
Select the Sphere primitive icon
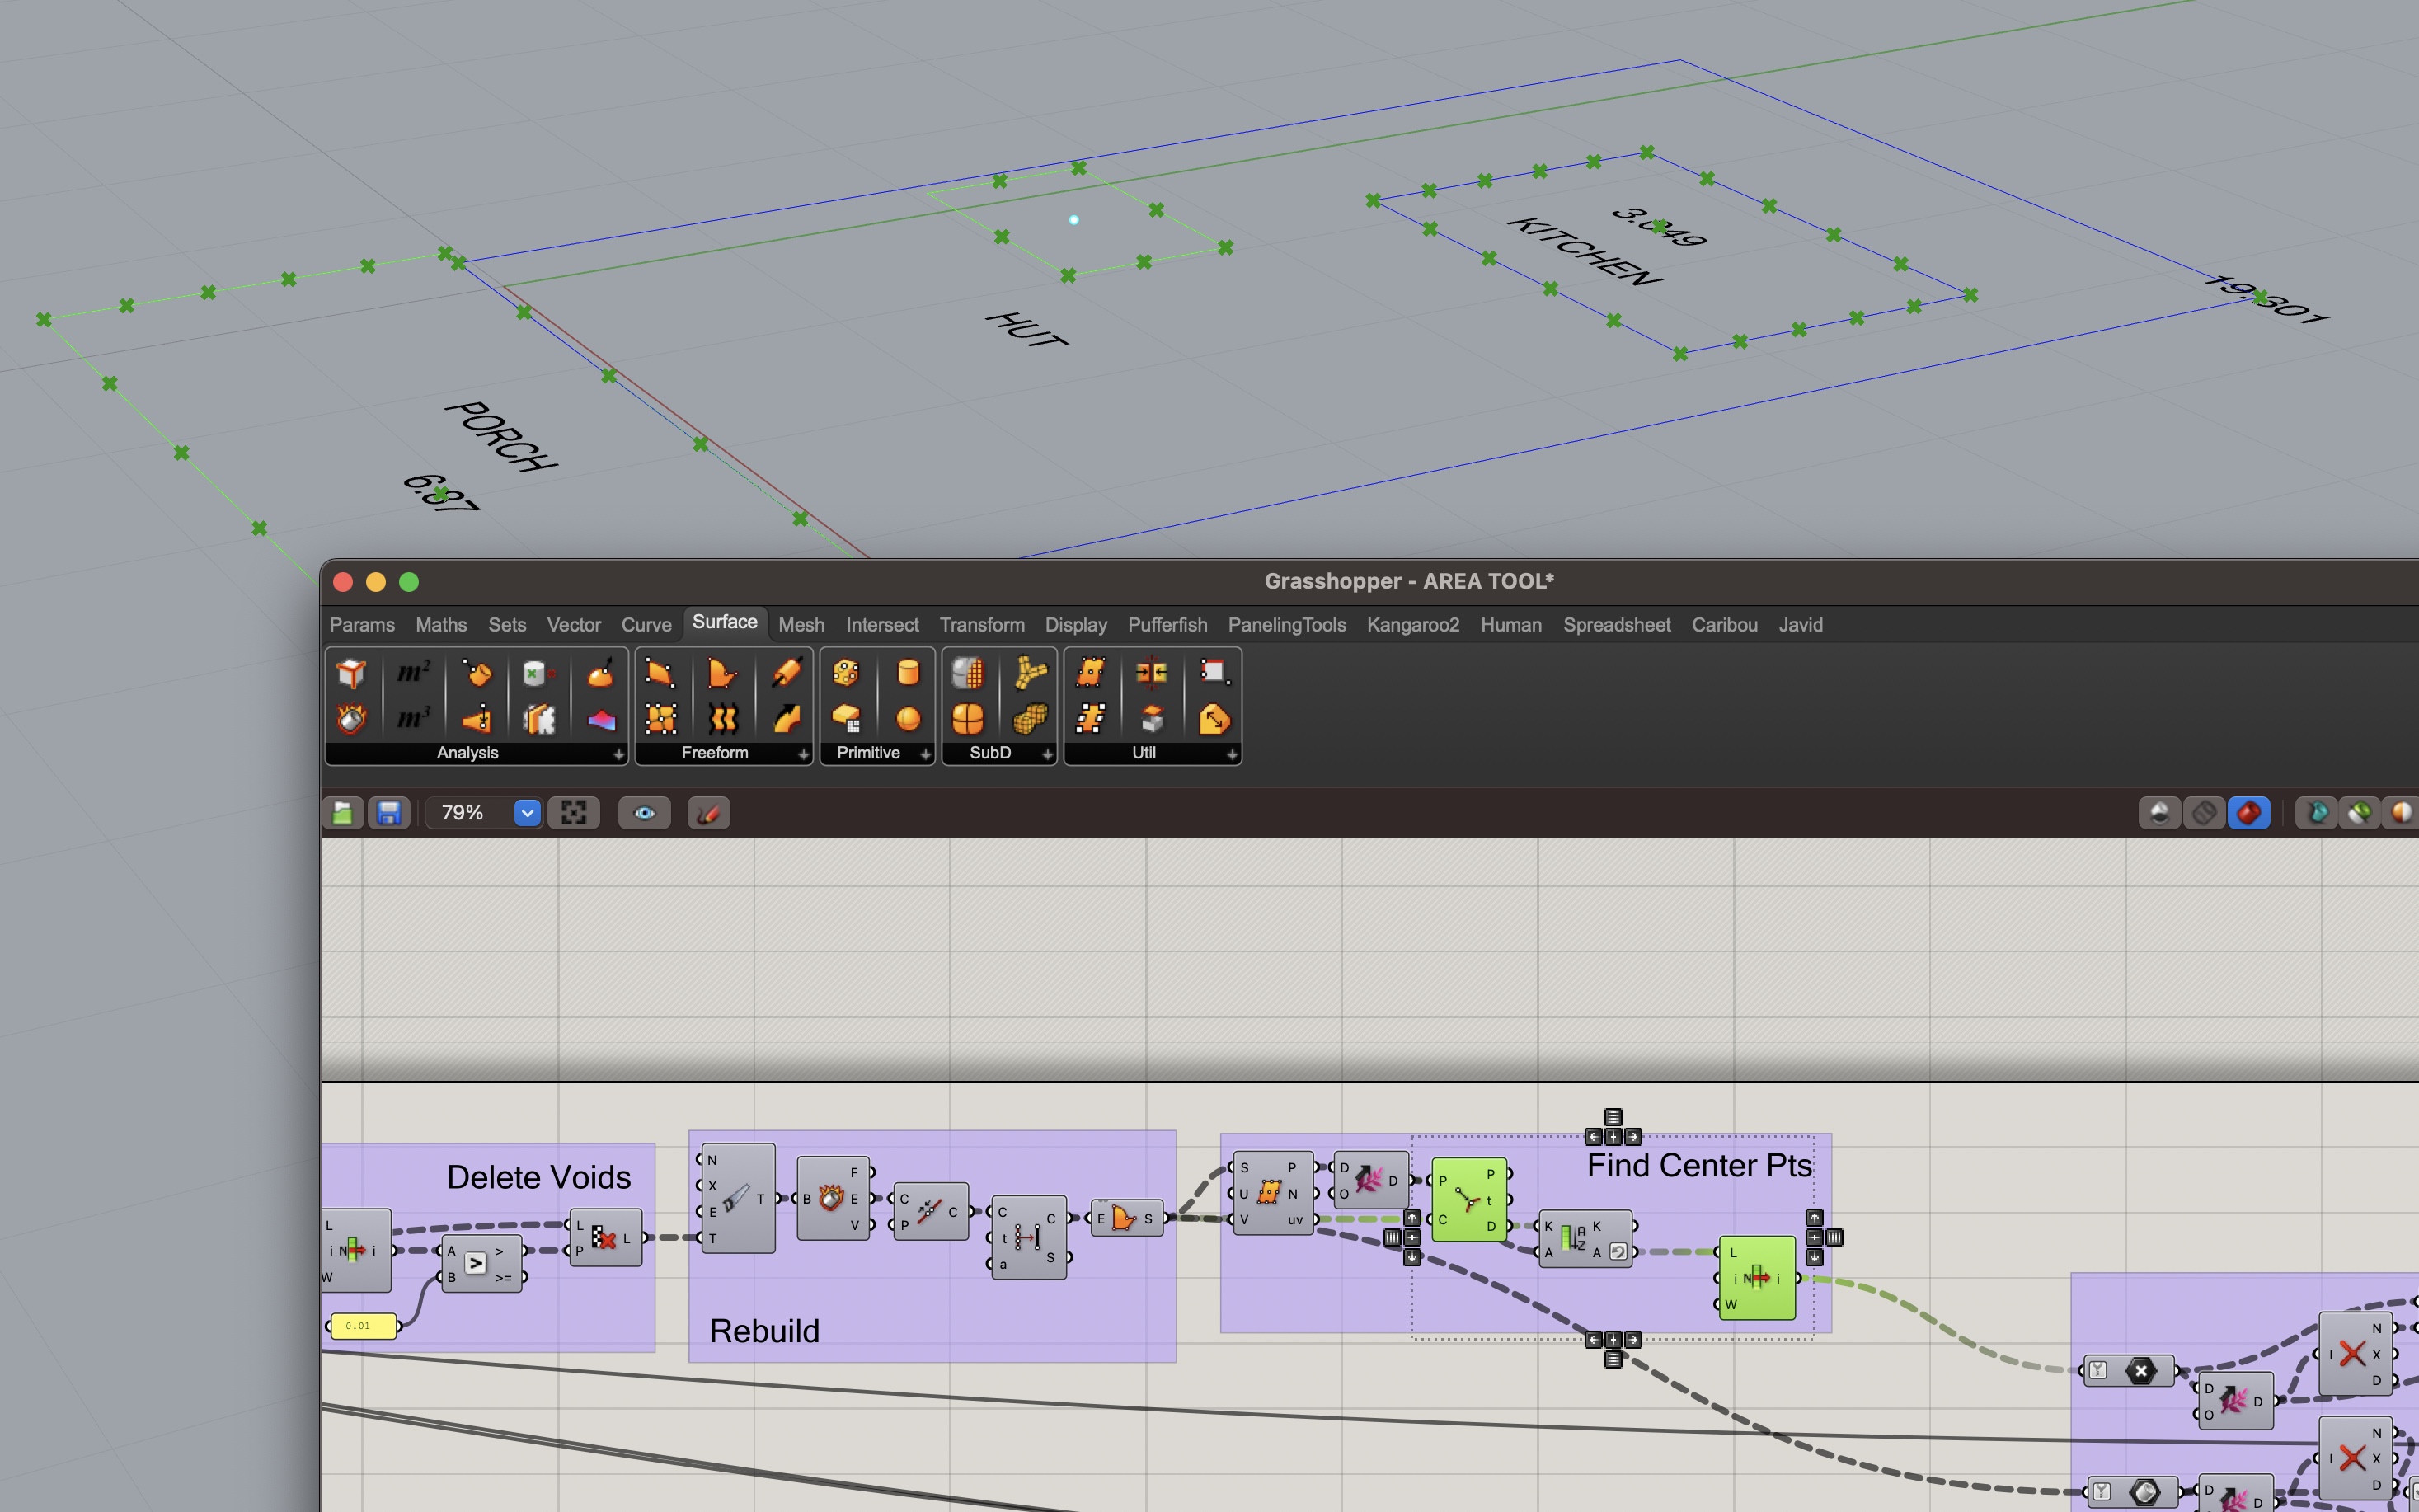(908, 719)
